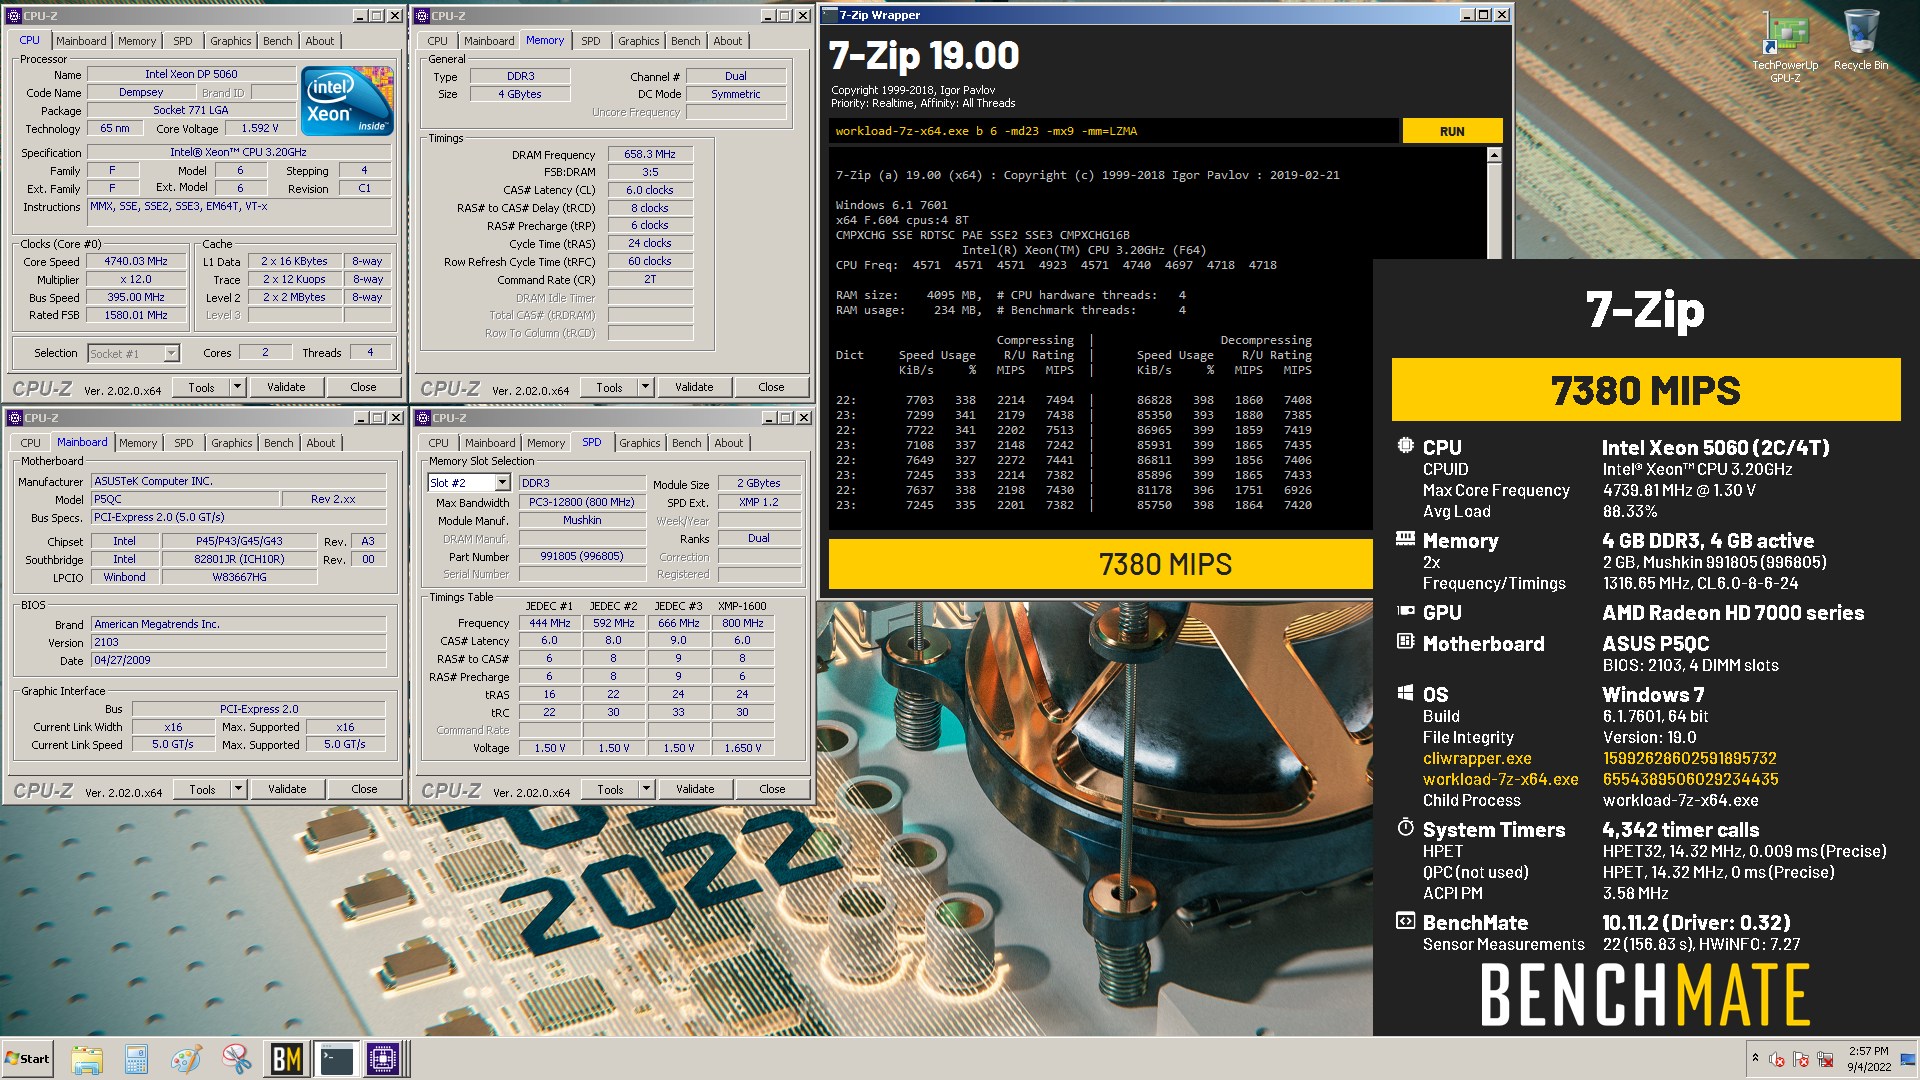1920x1080 pixels.
Task: Open Mainboard tab in CPU window
Action: 81,41
